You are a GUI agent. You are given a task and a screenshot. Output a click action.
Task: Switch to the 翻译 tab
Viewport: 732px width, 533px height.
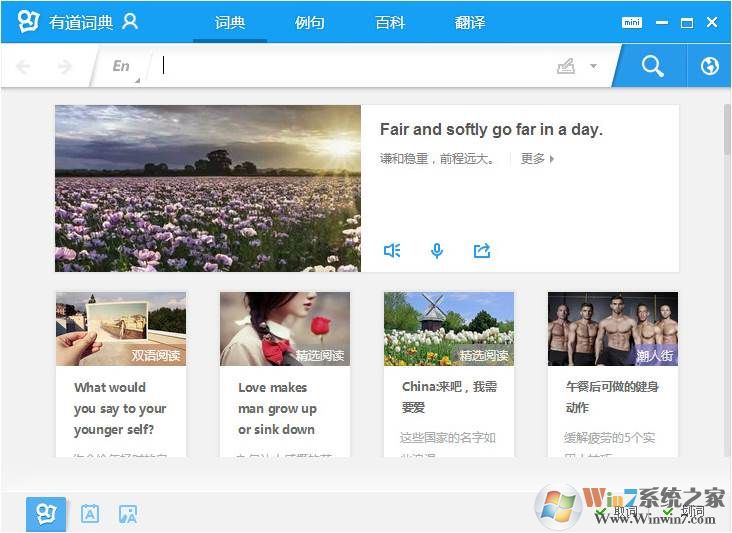click(470, 22)
